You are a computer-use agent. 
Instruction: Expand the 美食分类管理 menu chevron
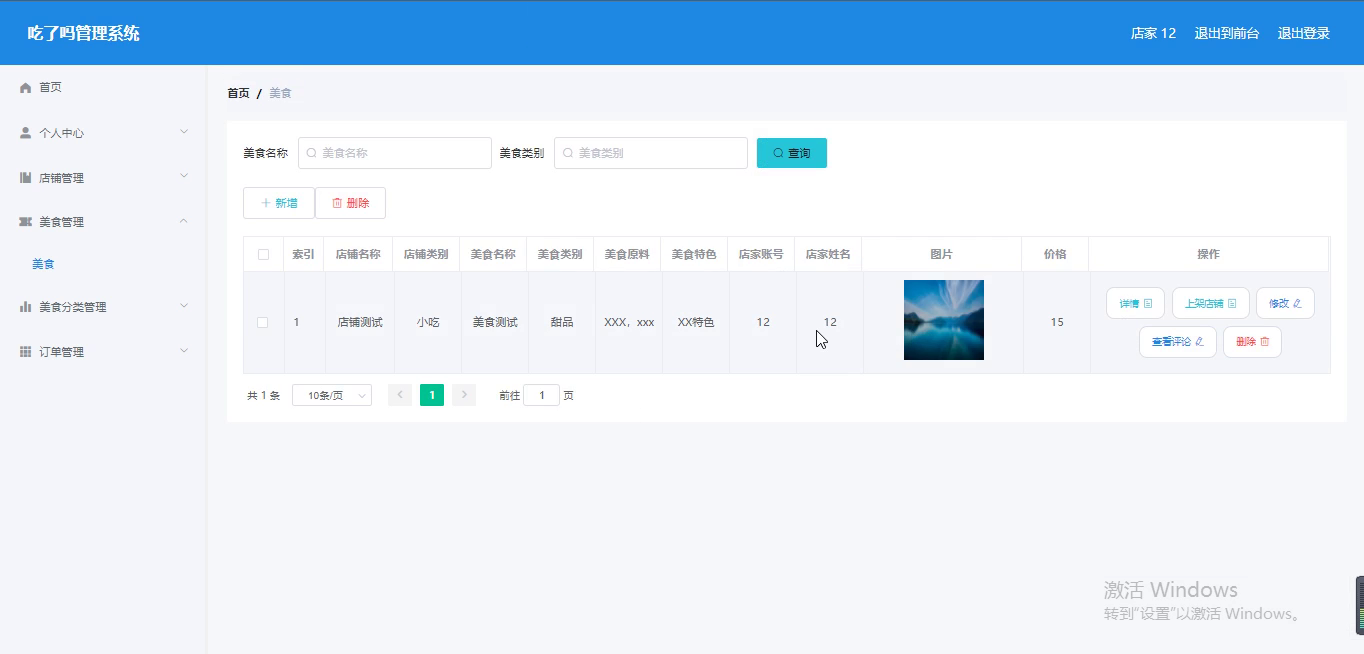pos(184,306)
